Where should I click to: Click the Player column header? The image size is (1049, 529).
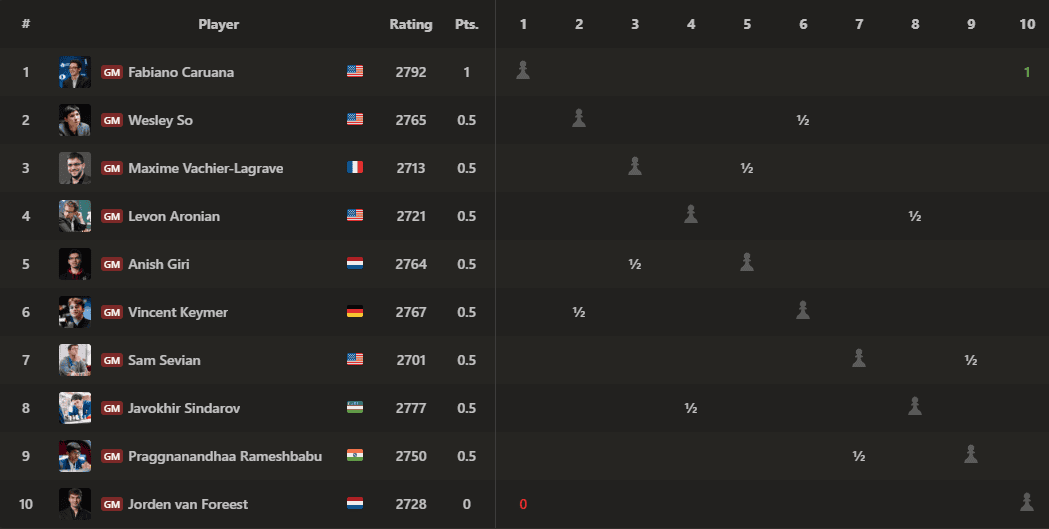218,24
